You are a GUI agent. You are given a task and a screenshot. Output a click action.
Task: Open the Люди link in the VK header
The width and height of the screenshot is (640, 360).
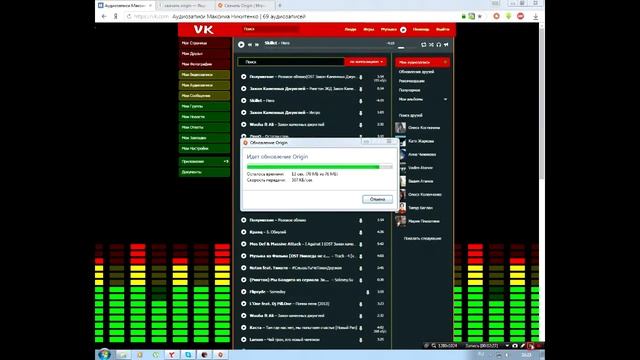(x=350, y=29)
